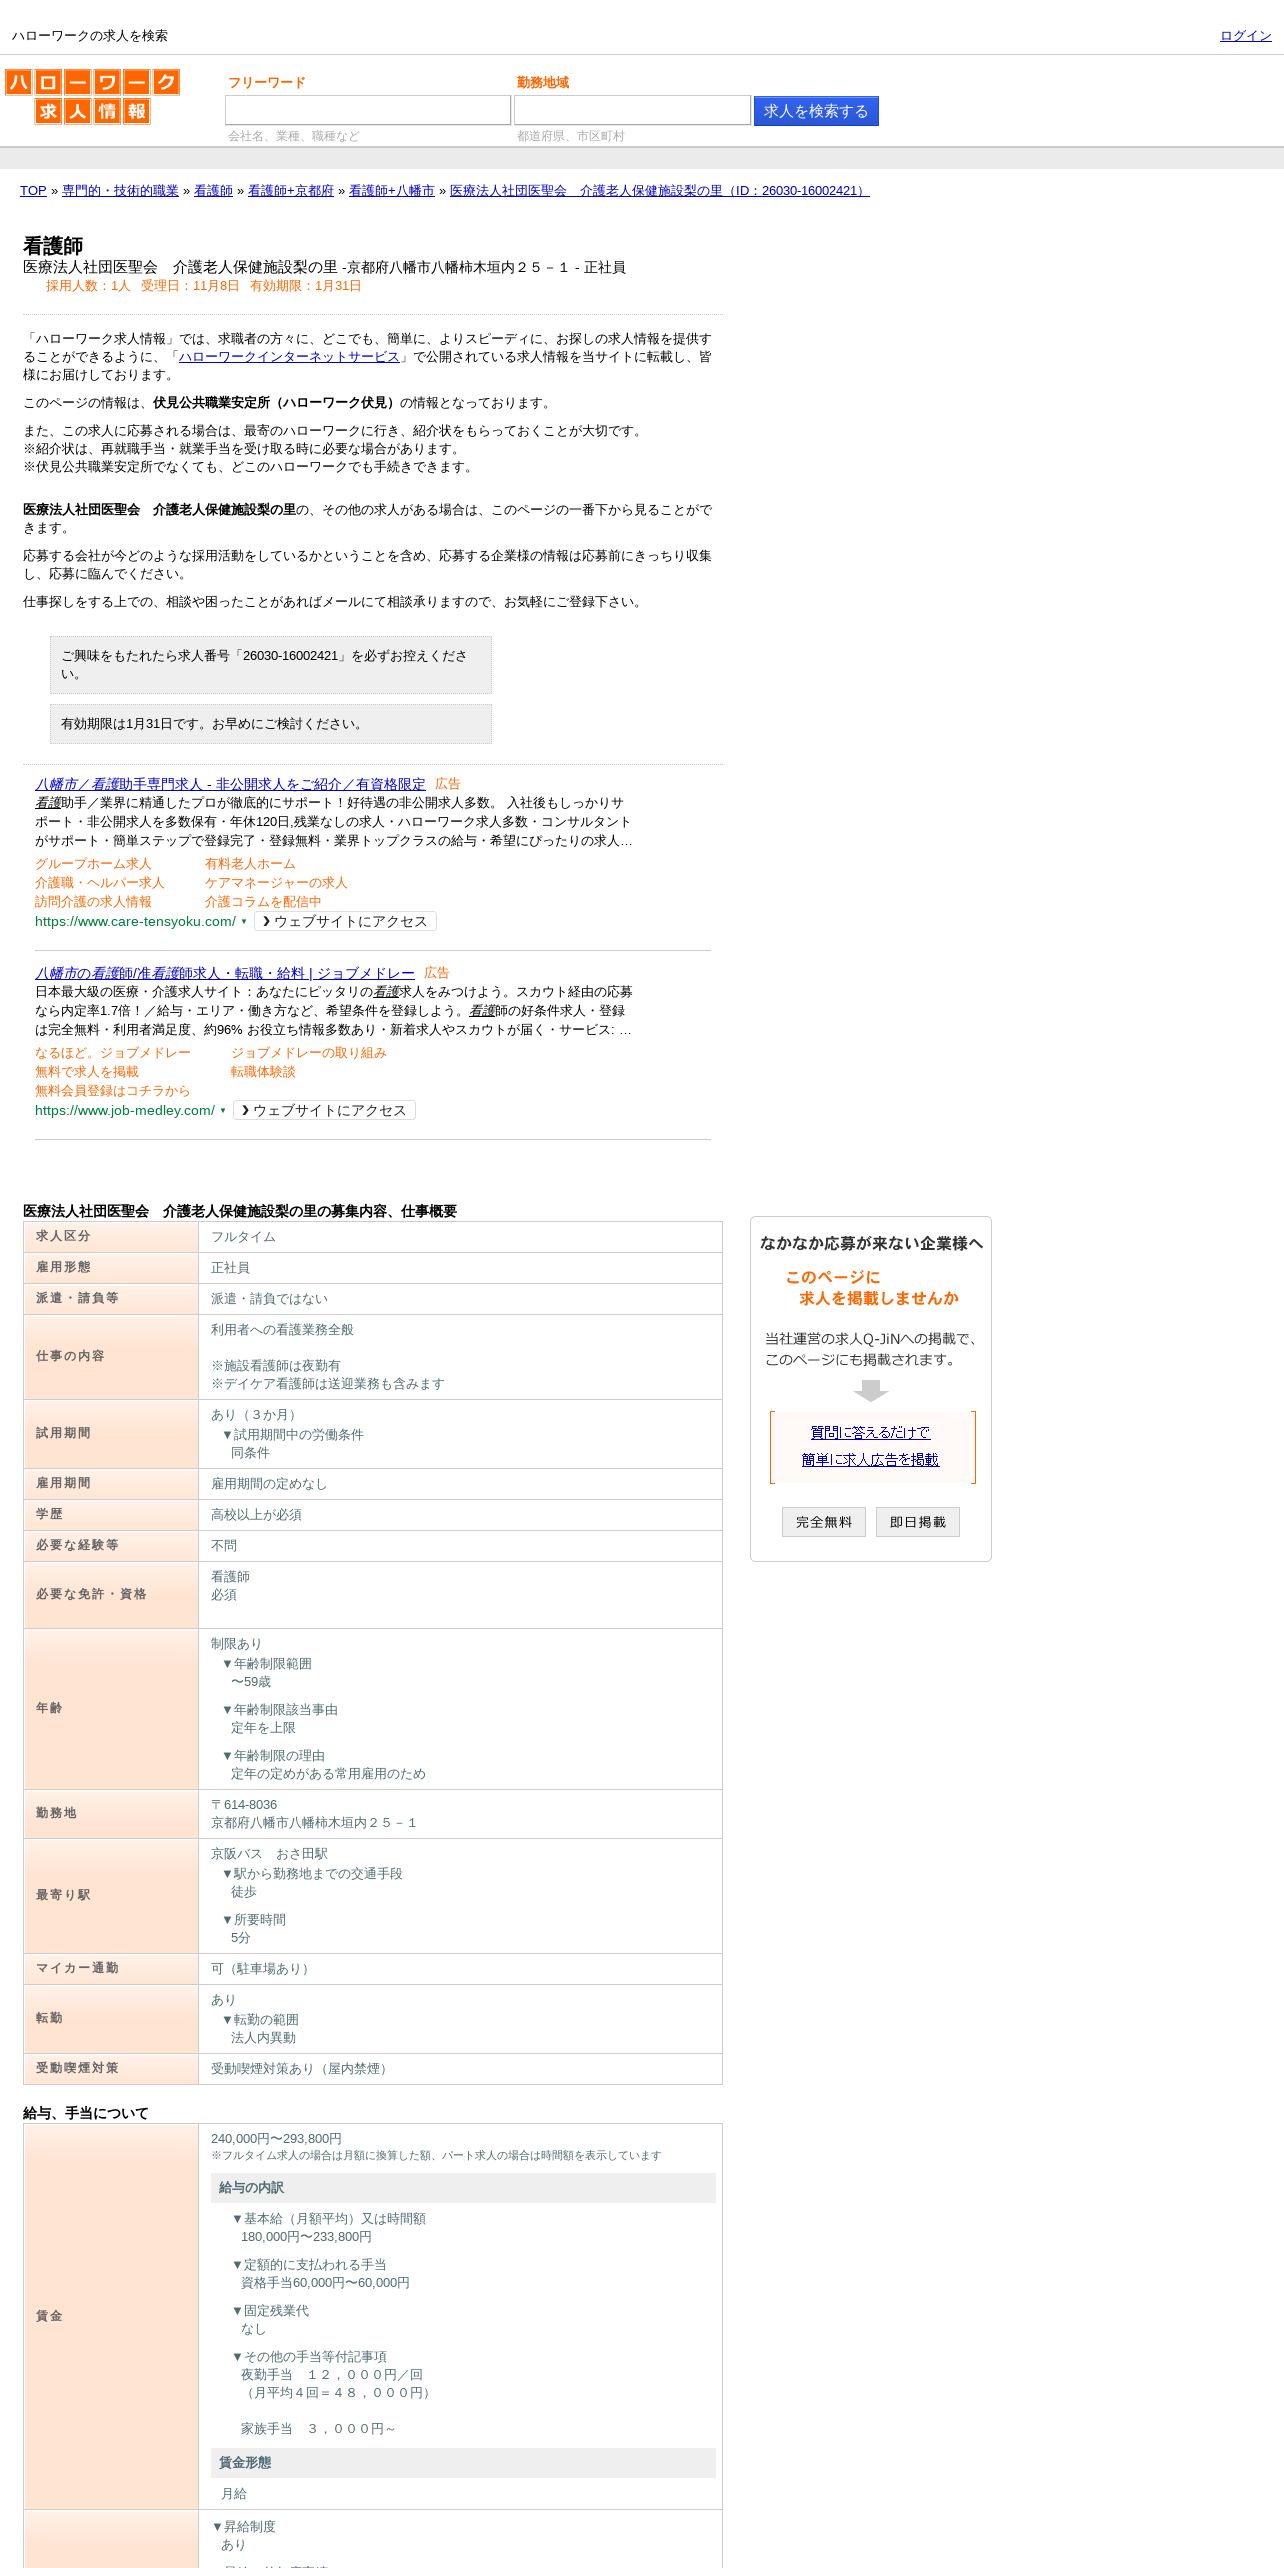Click the 受動喫煙対策あり（屋内禁煙） value
The height and width of the screenshot is (2568, 1284).
click(x=301, y=2069)
